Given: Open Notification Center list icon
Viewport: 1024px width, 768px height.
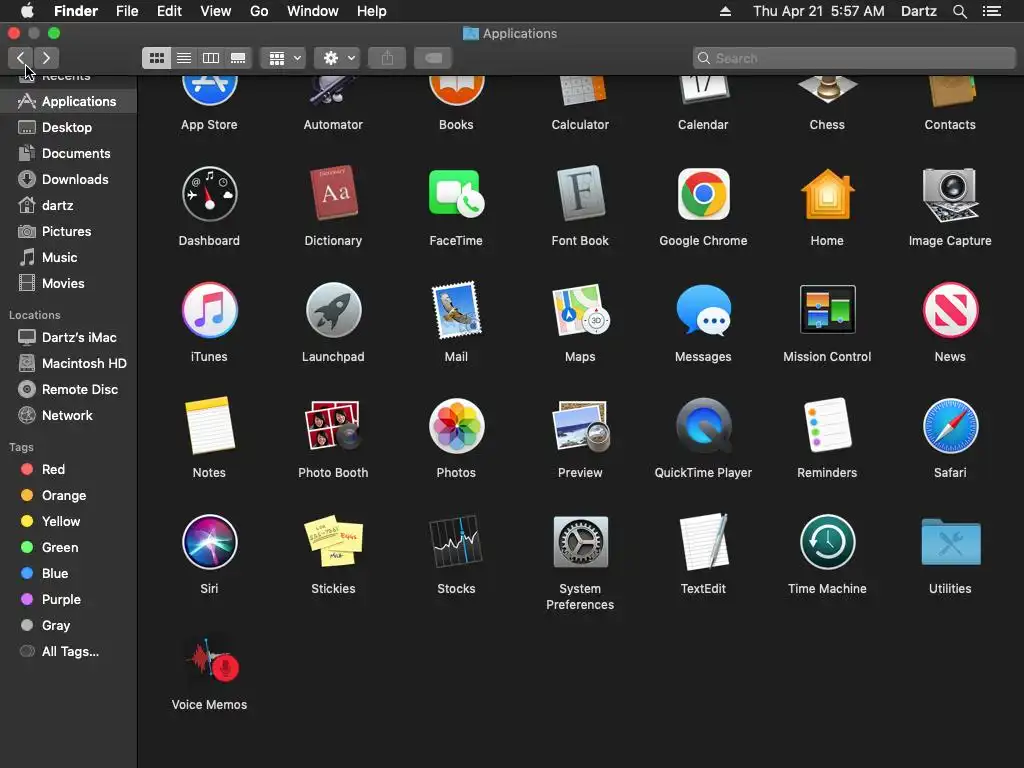Looking at the screenshot, I should [x=992, y=11].
